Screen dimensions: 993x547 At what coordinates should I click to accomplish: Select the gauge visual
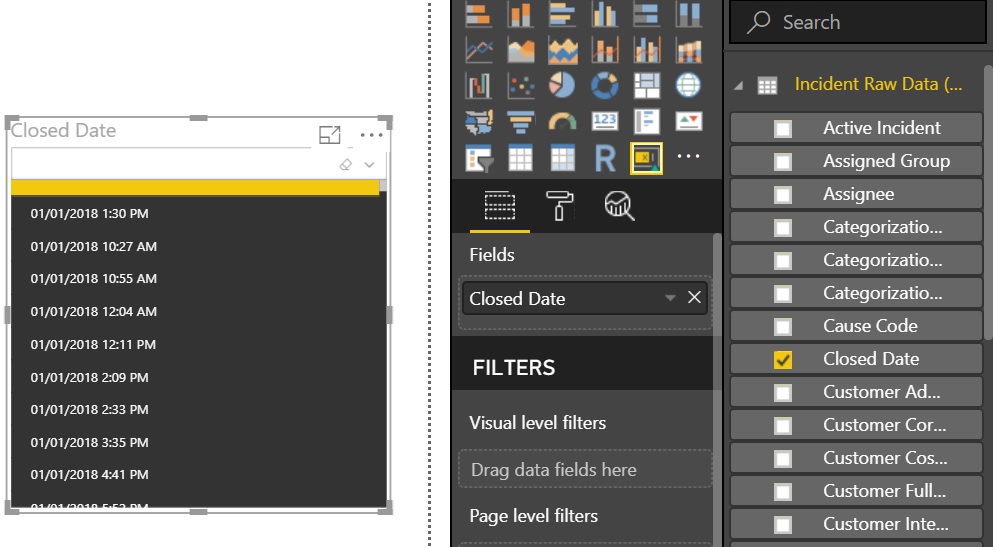[x=562, y=122]
